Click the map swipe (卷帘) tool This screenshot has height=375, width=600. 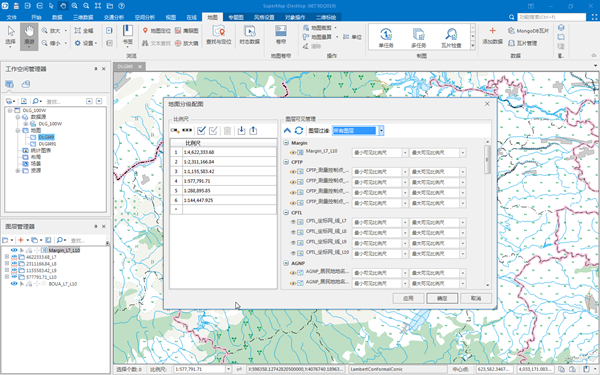[281, 35]
